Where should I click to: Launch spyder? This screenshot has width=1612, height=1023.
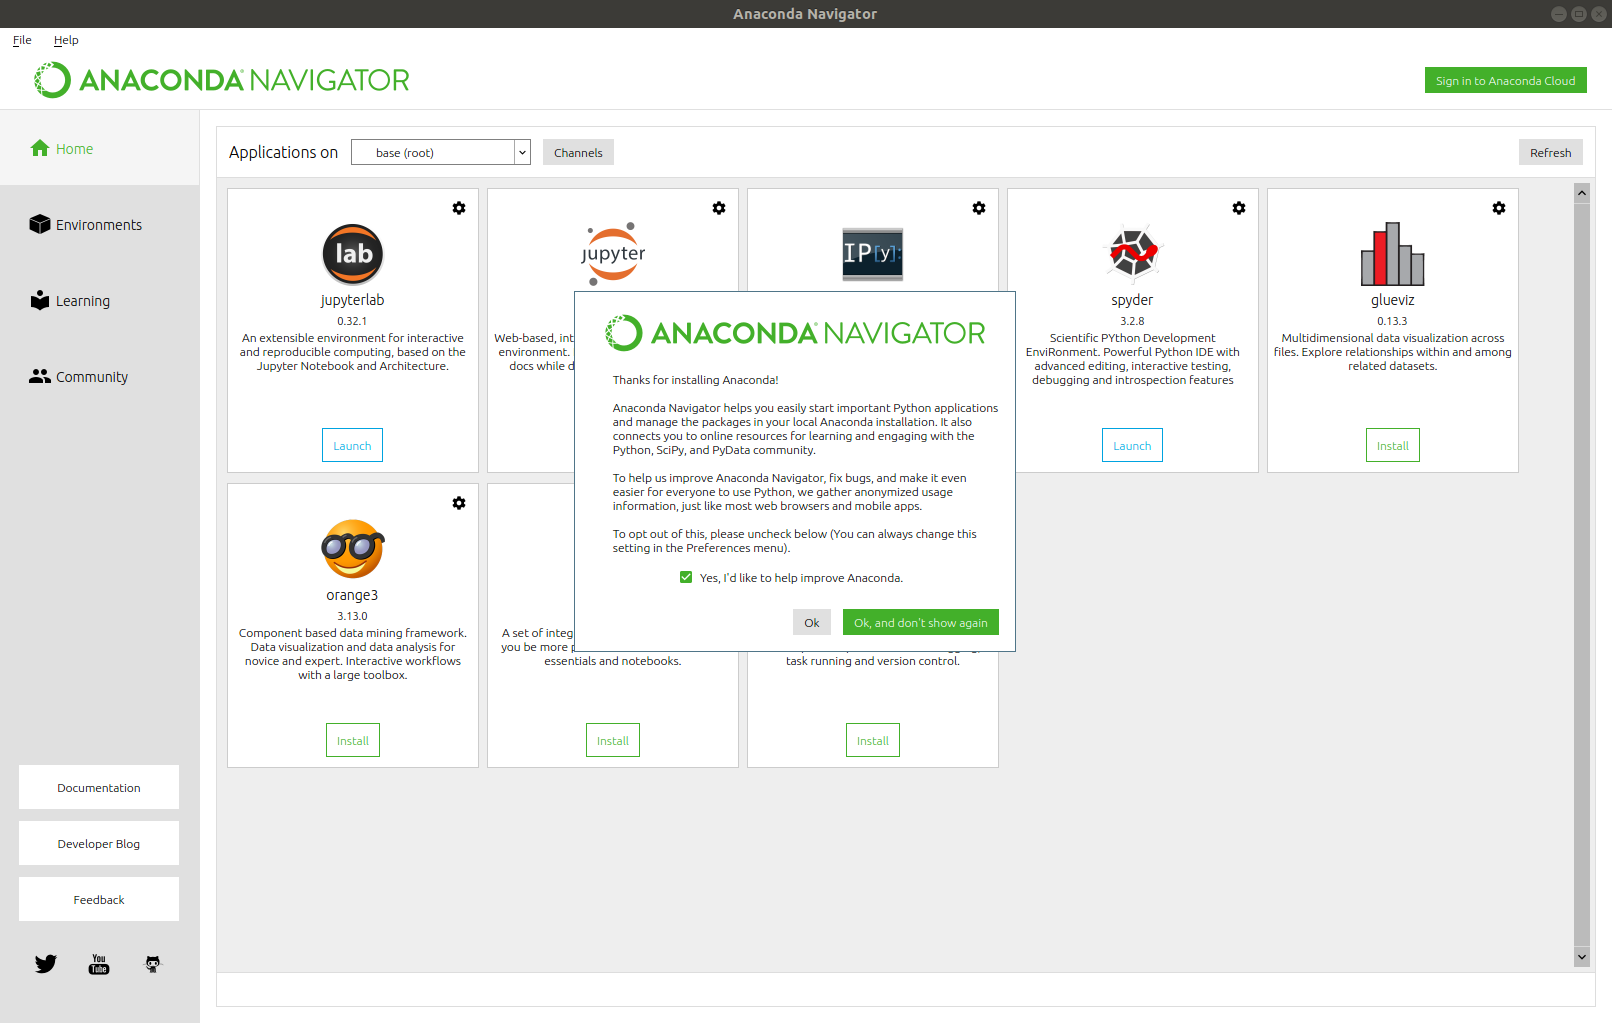pos(1132,445)
